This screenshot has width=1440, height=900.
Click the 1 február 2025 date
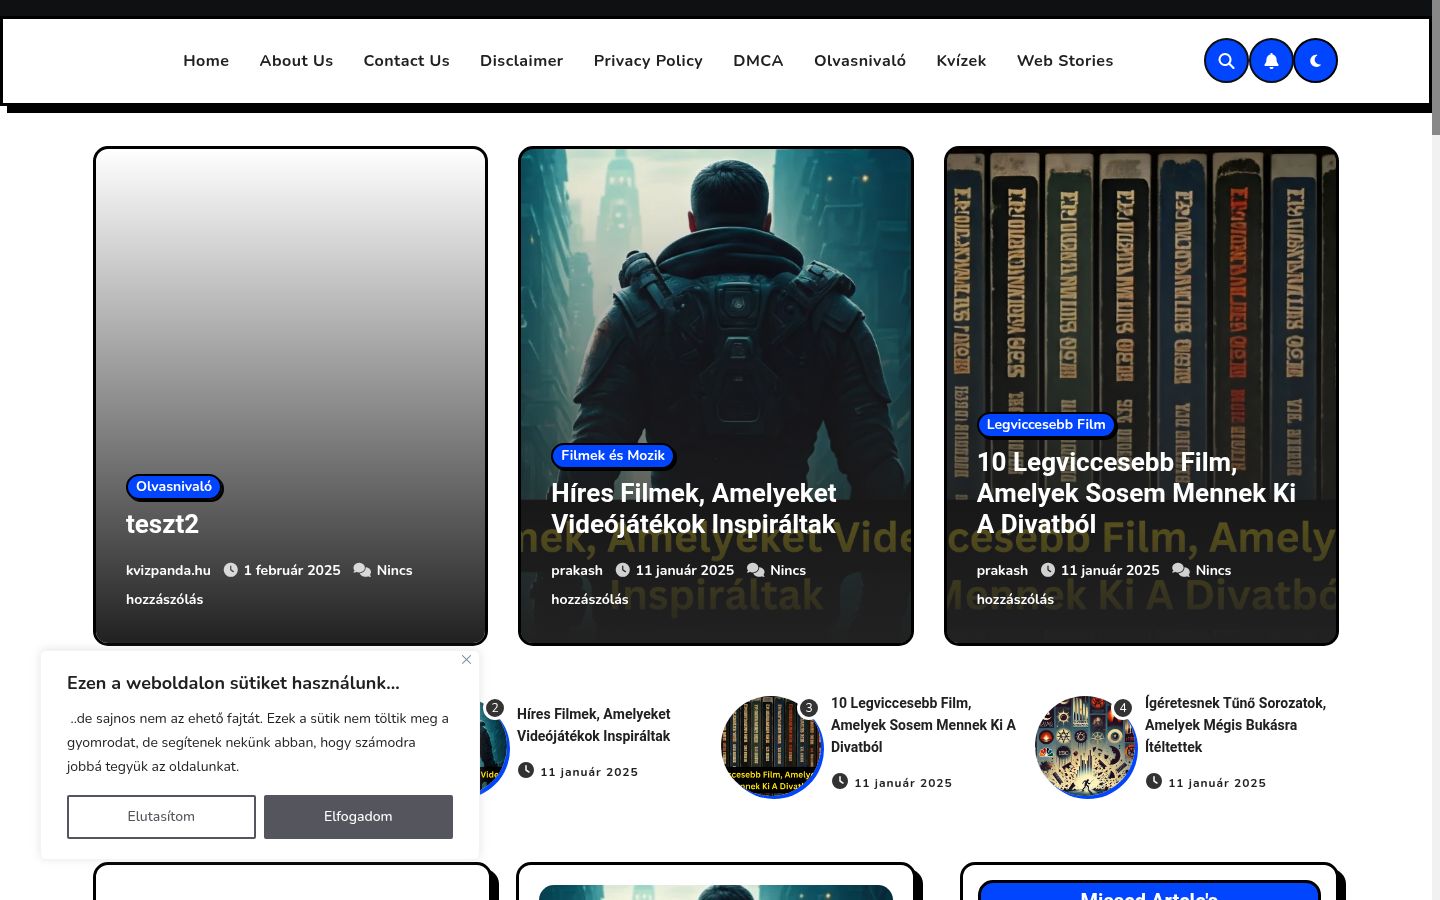[x=292, y=570]
